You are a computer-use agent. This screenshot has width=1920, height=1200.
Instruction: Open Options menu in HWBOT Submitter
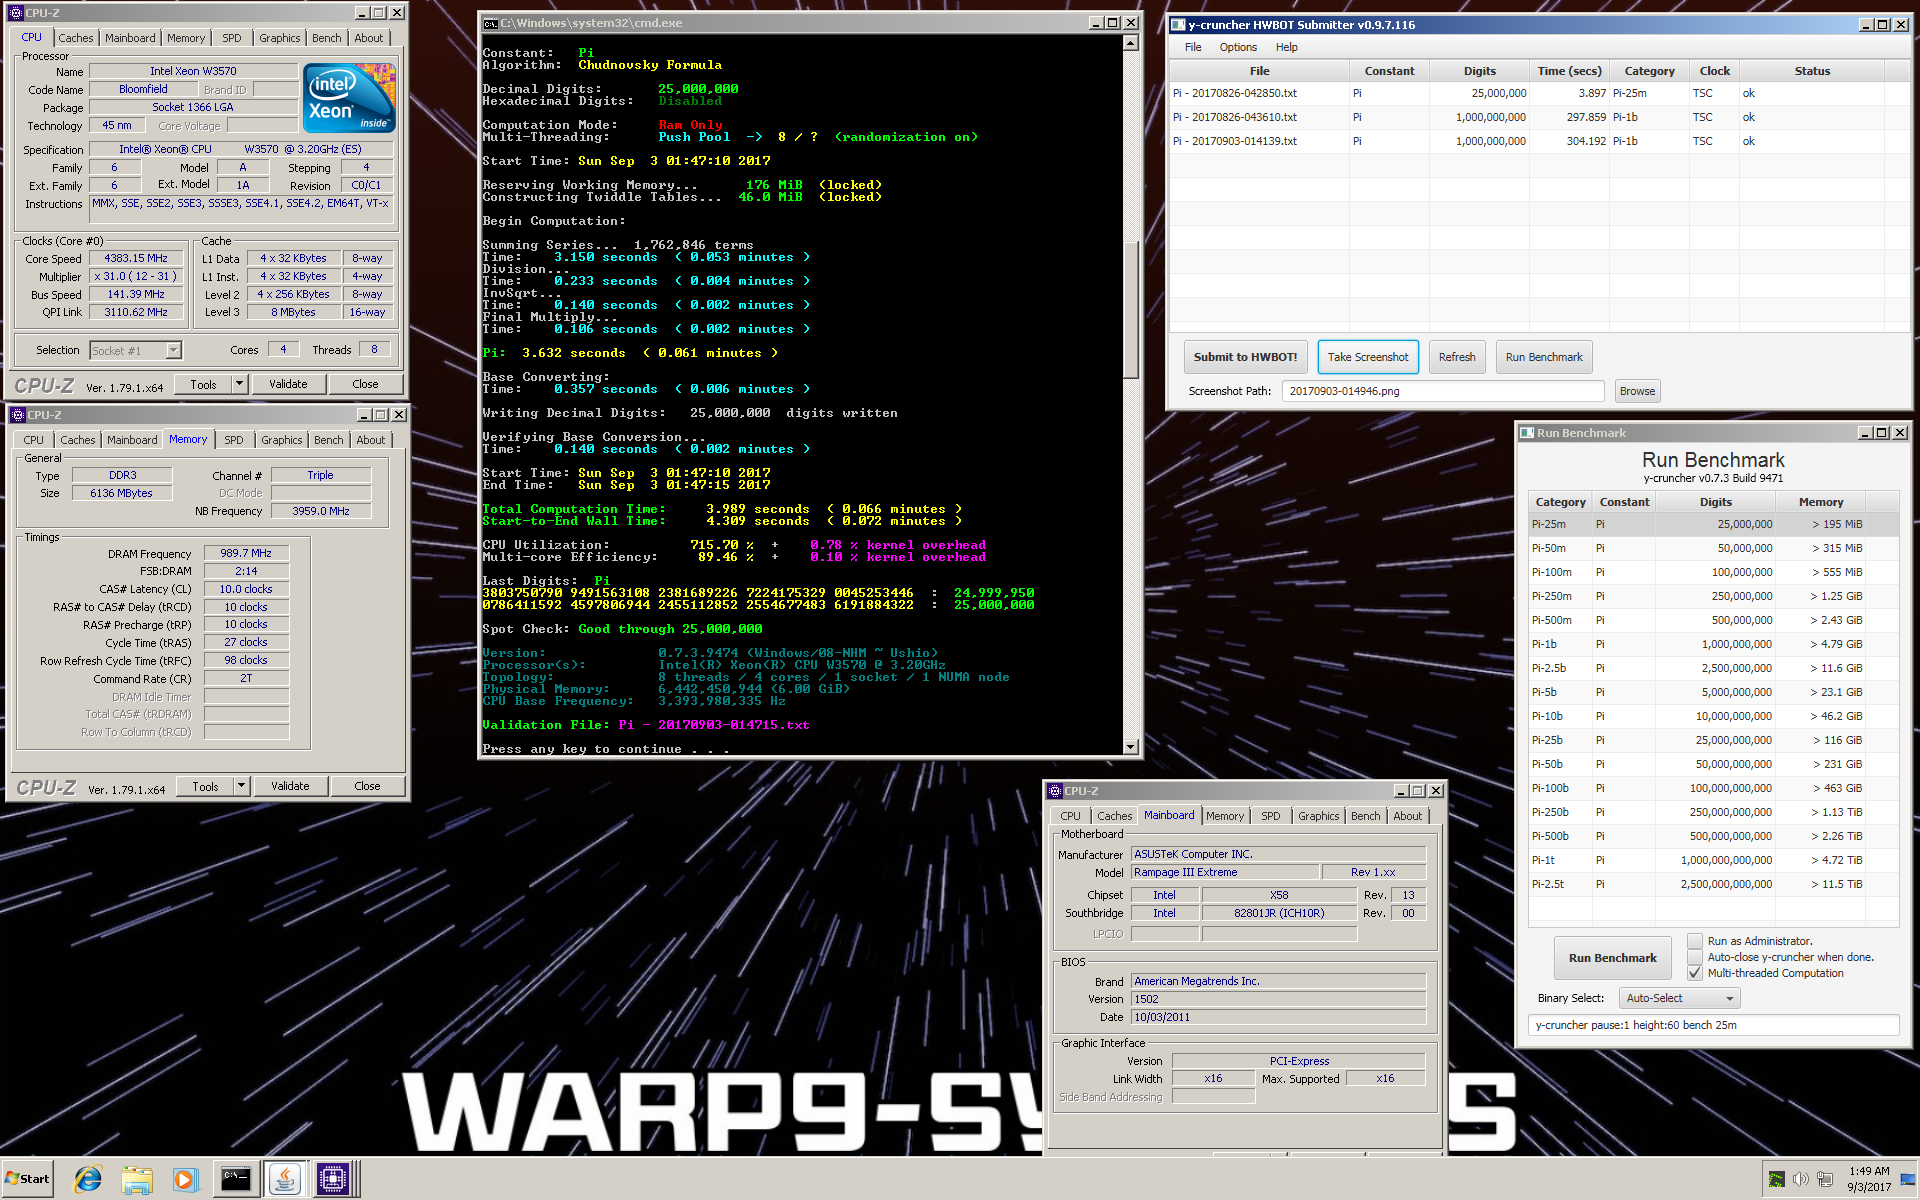1238,47
